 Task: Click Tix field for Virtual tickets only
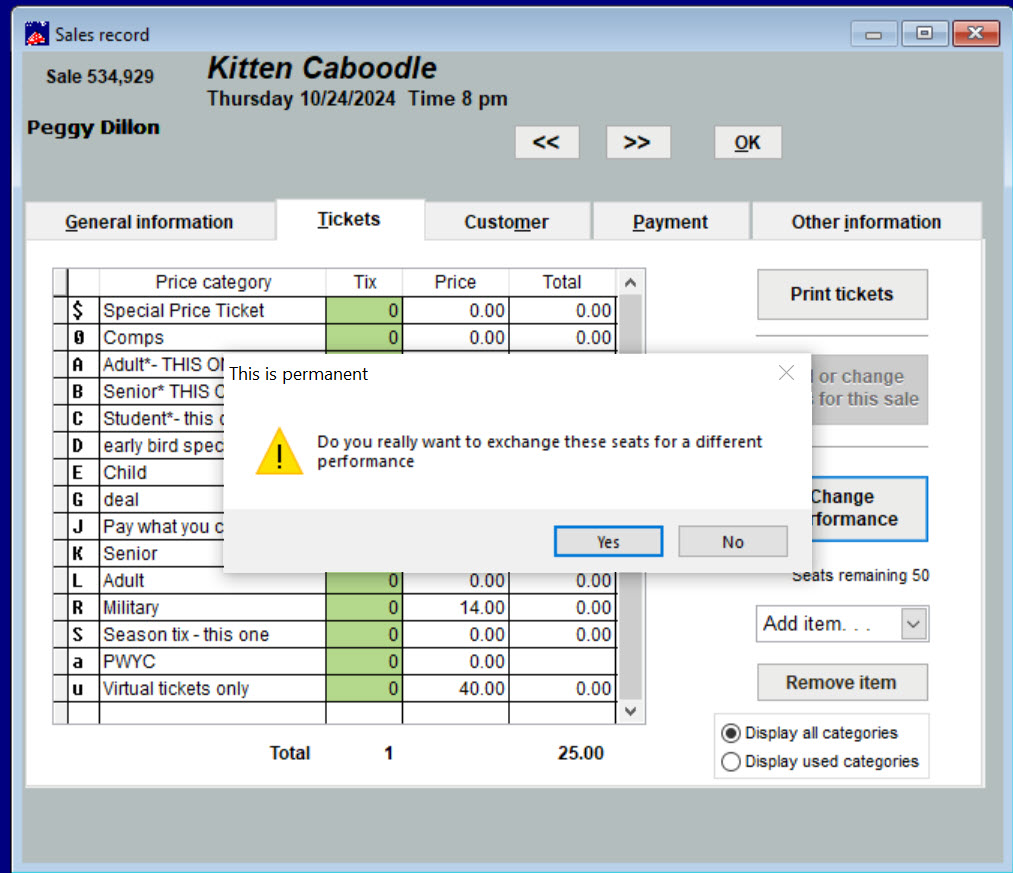[364, 689]
